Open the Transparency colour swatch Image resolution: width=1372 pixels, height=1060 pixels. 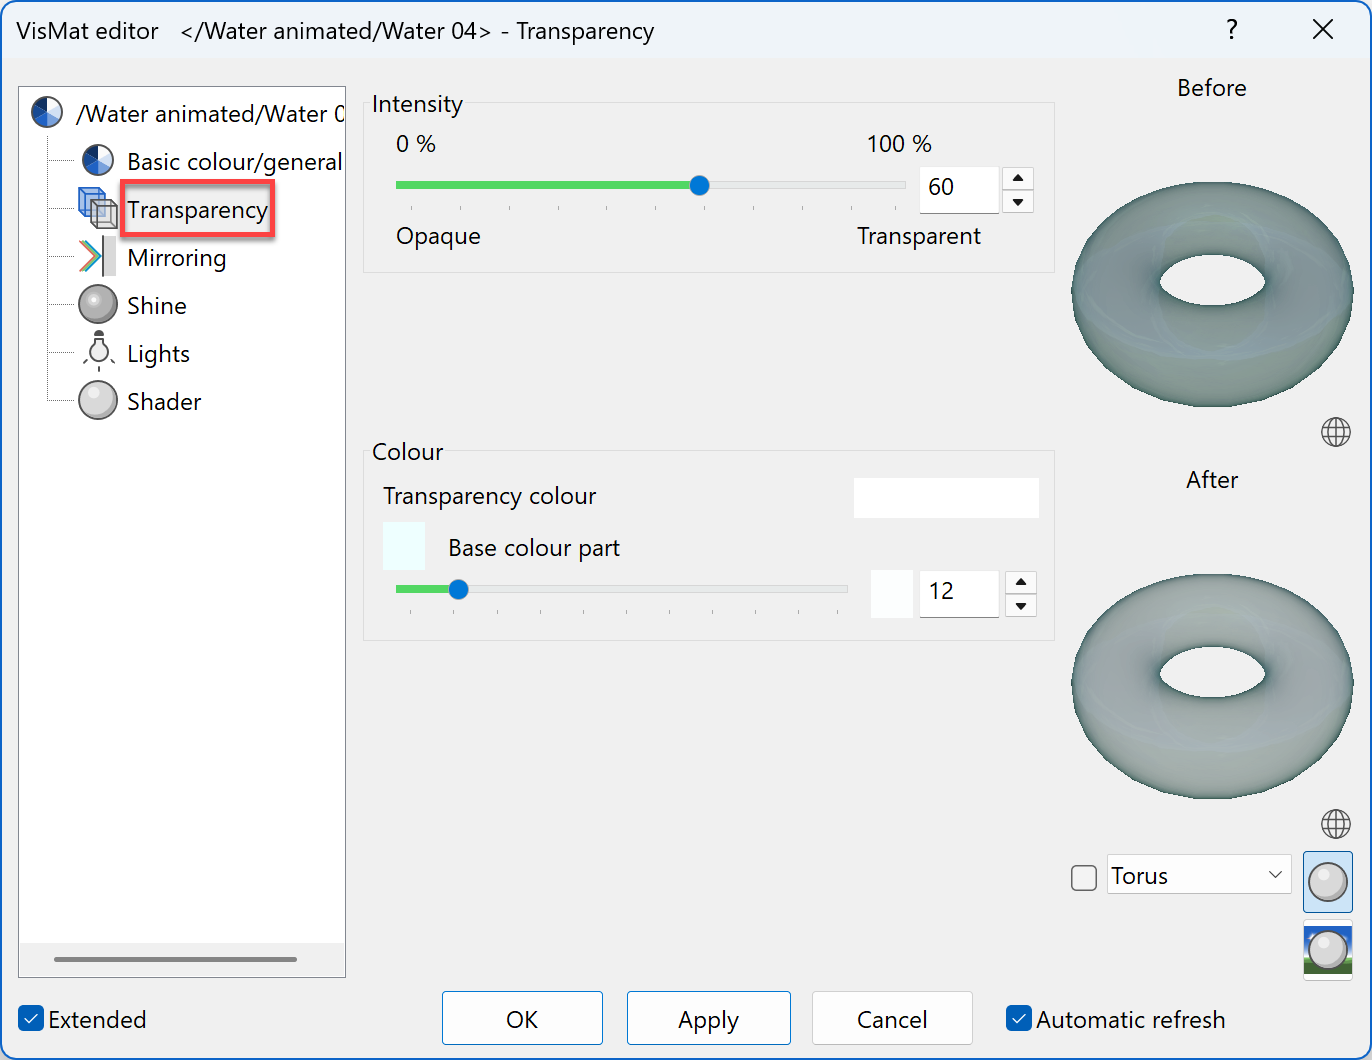pos(946,497)
